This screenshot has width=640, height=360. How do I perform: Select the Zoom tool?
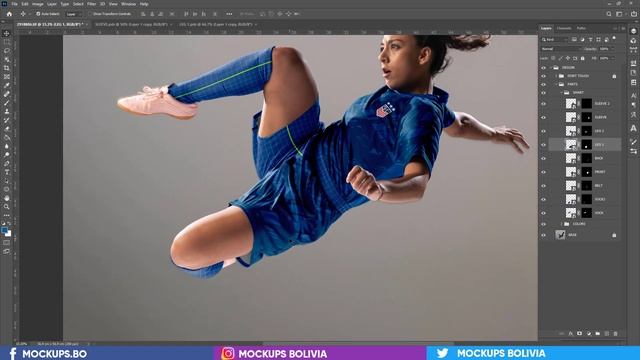7,207
